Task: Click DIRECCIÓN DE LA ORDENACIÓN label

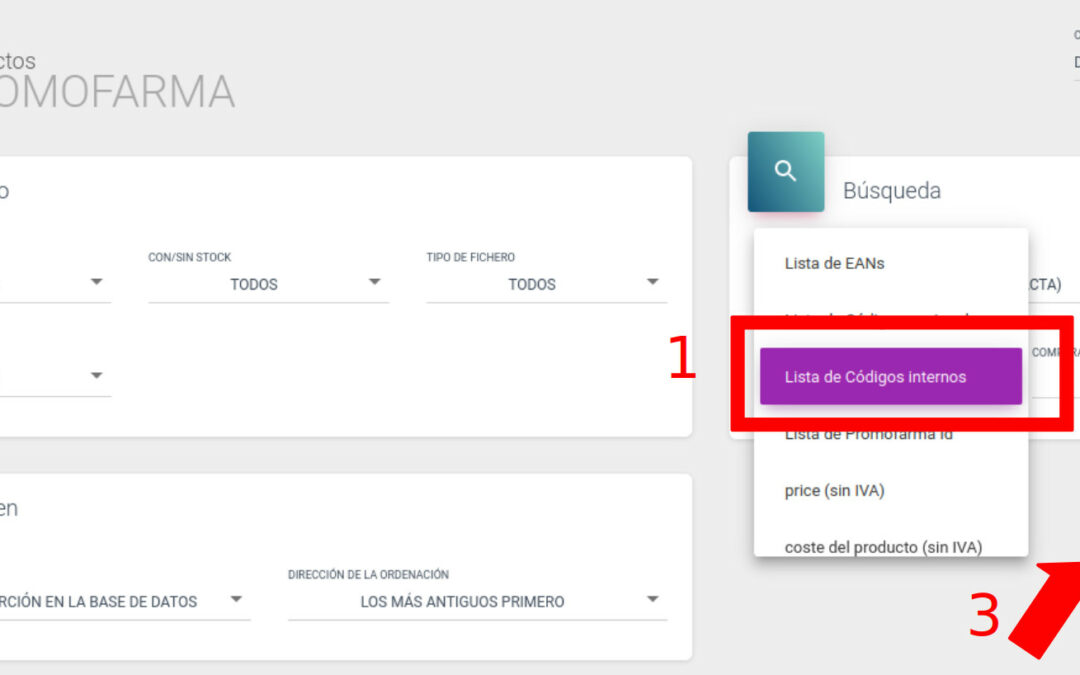Action: coord(368,574)
